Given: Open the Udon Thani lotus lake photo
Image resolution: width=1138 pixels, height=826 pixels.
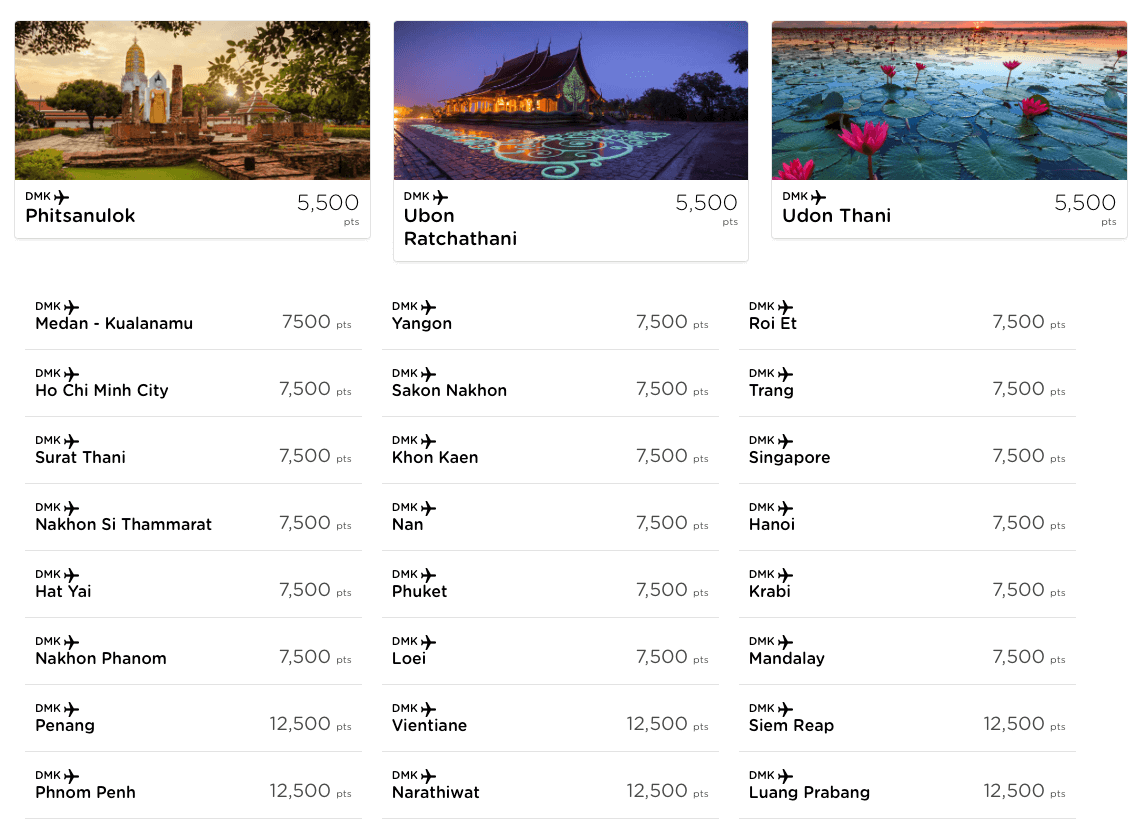Looking at the screenshot, I should click(949, 100).
